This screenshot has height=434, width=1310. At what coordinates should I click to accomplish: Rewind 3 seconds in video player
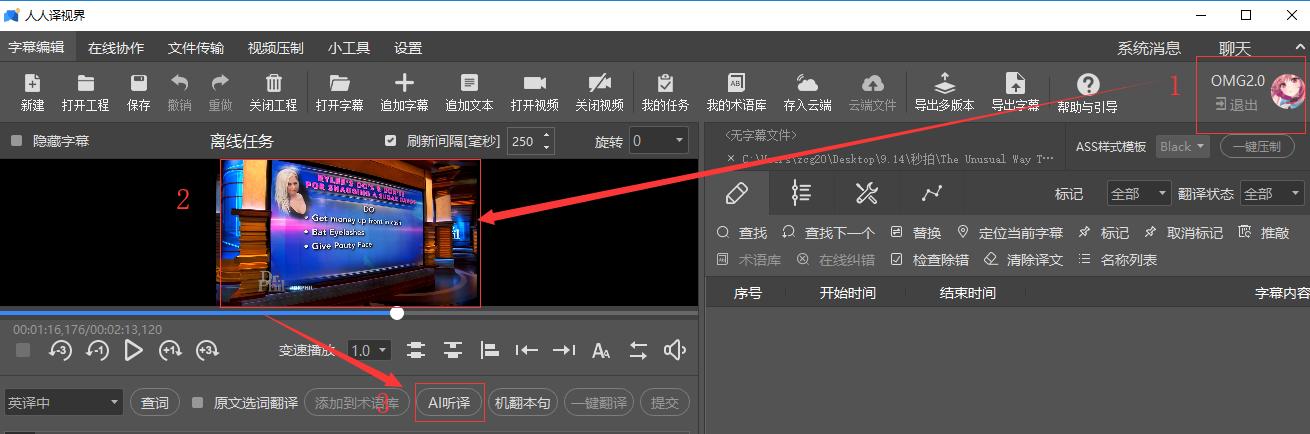click(61, 350)
